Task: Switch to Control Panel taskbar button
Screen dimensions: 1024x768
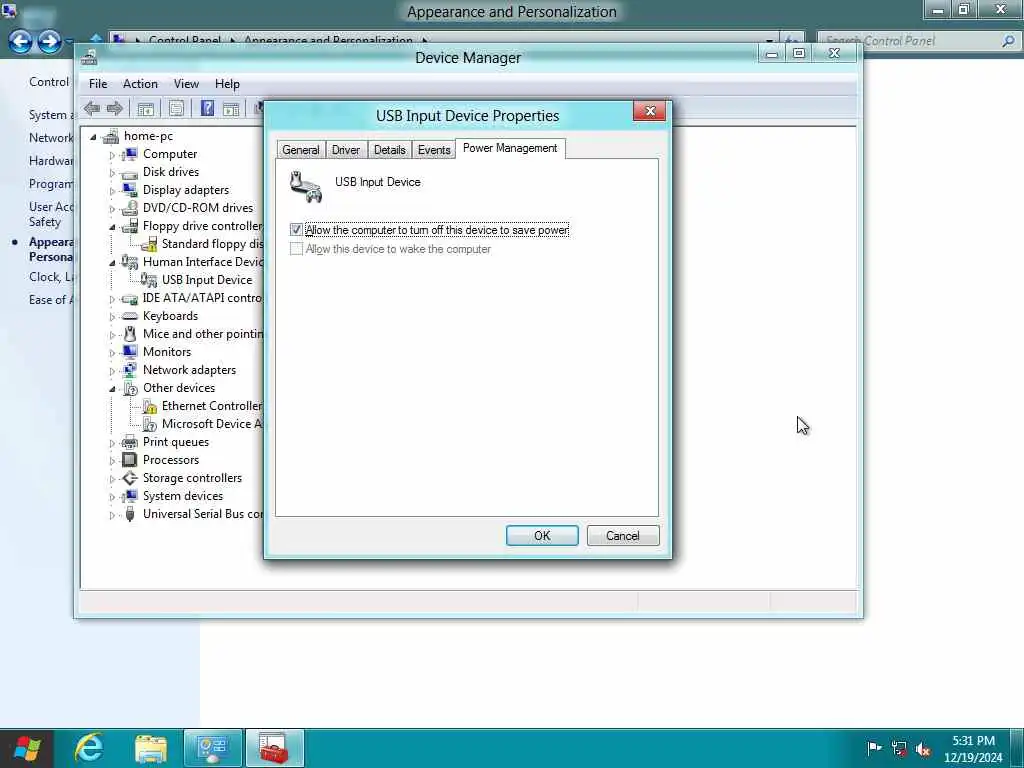Action: click(213, 748)
